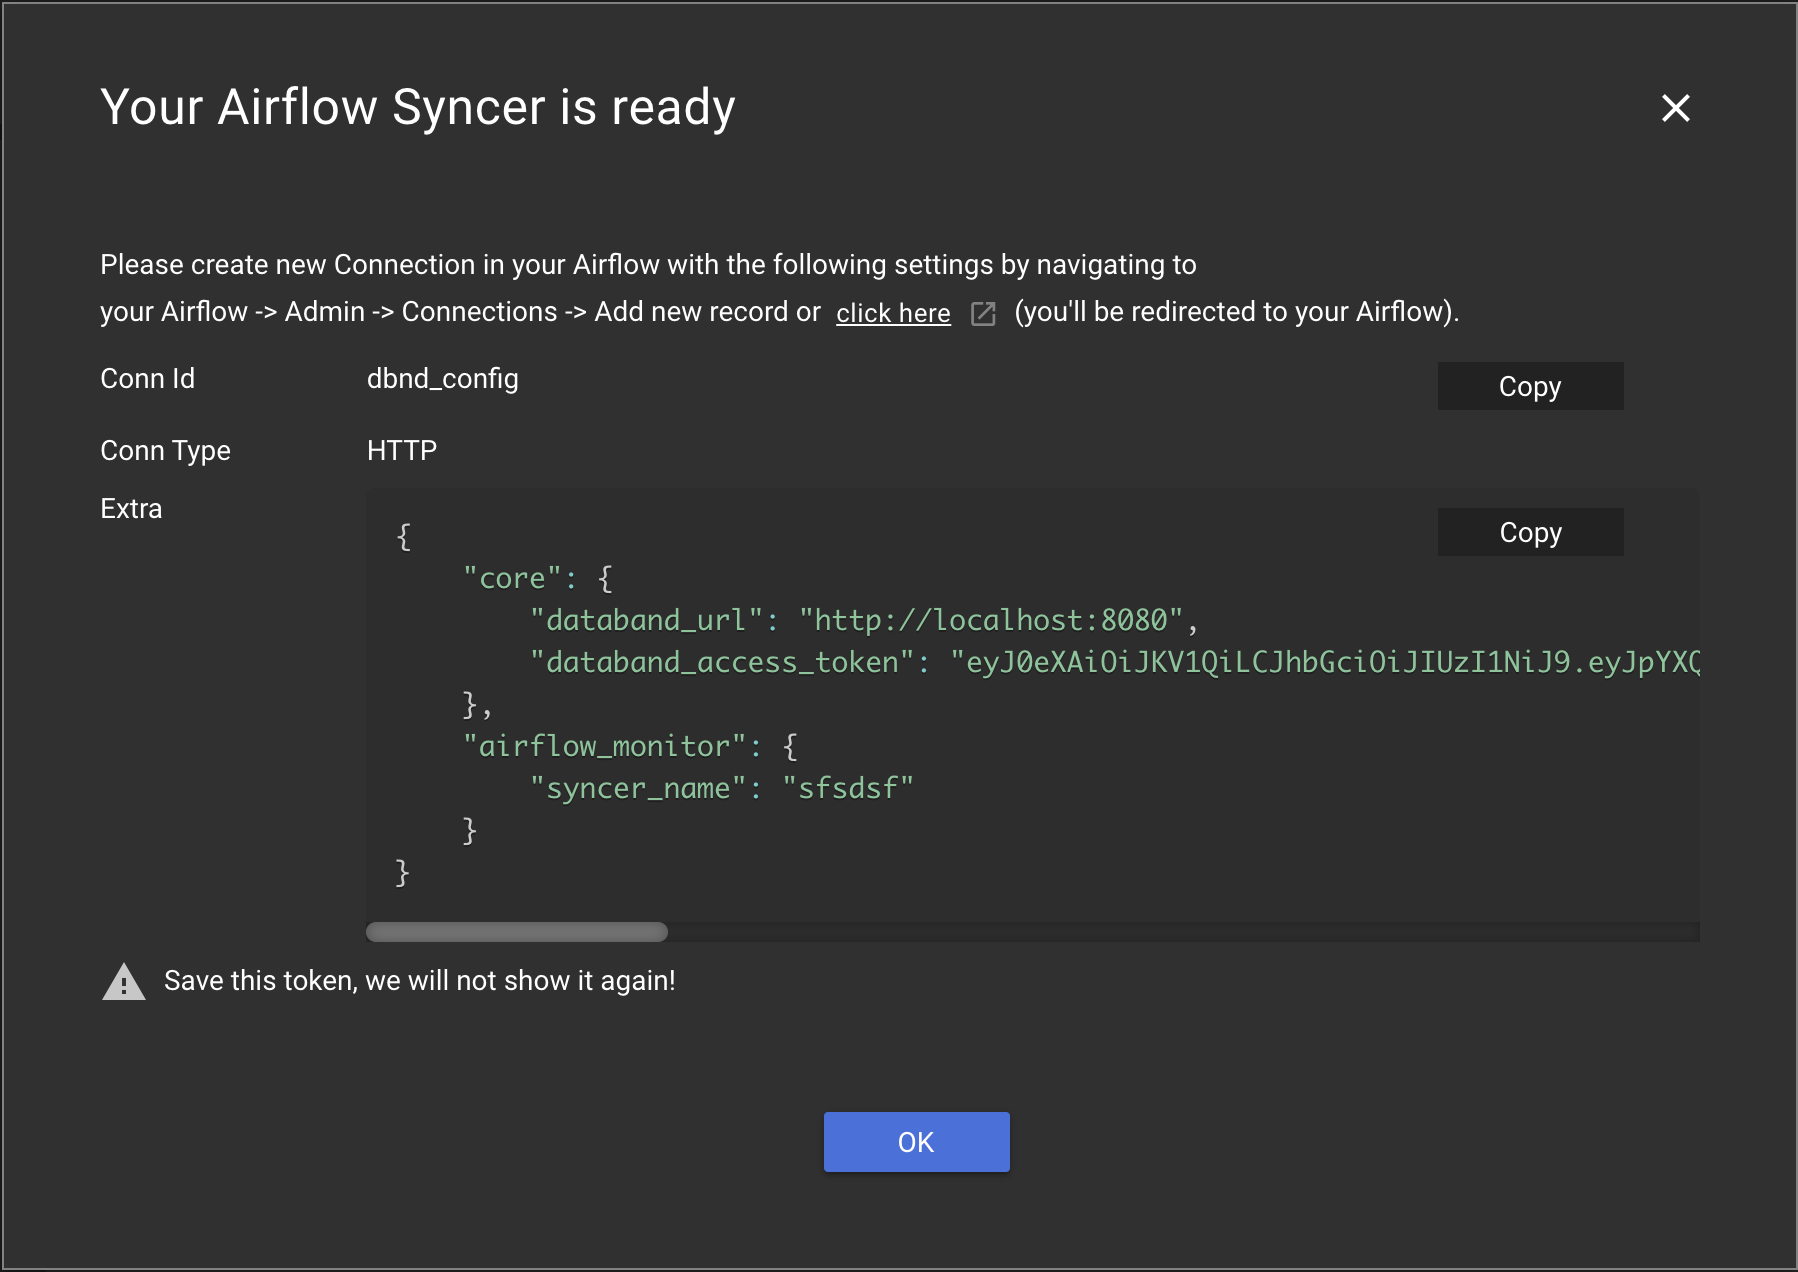Viewport: 1798px width, 1272px height.
Task: Close the Airflow Syncer dialog
Action: (x=1675, y=108)
